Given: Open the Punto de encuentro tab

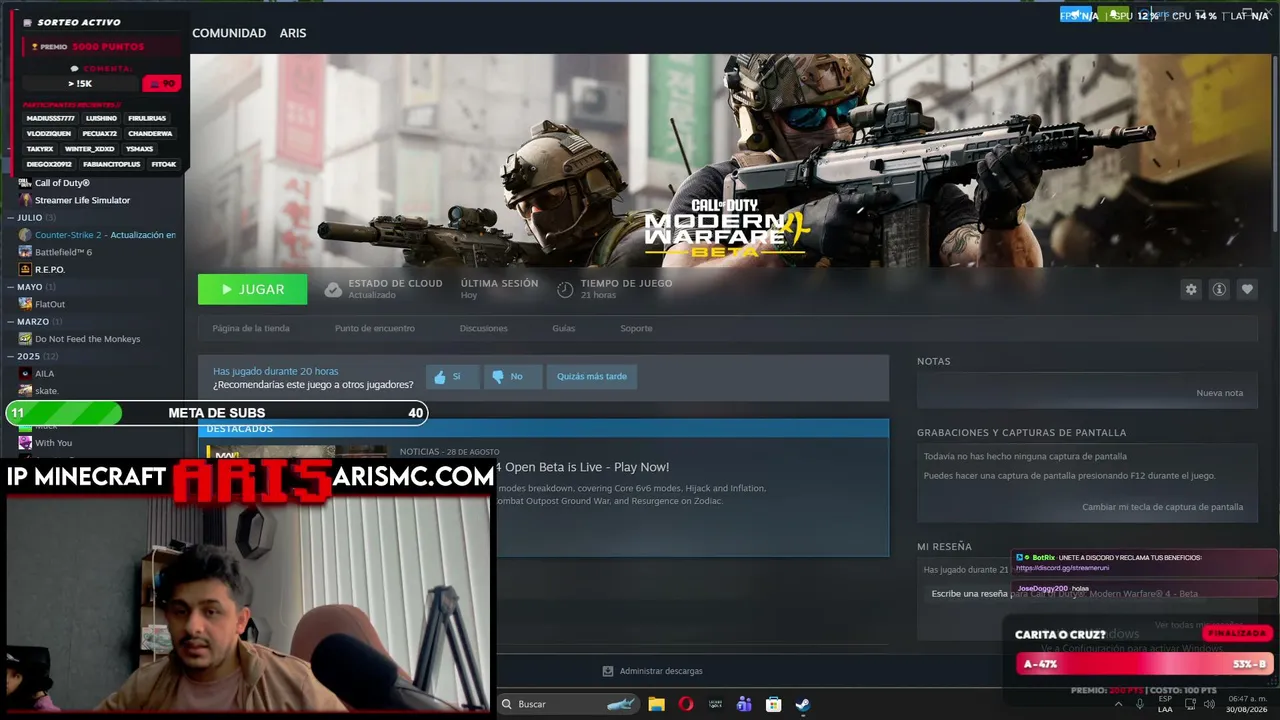Looking at the screenshot, I should [374, 328].
